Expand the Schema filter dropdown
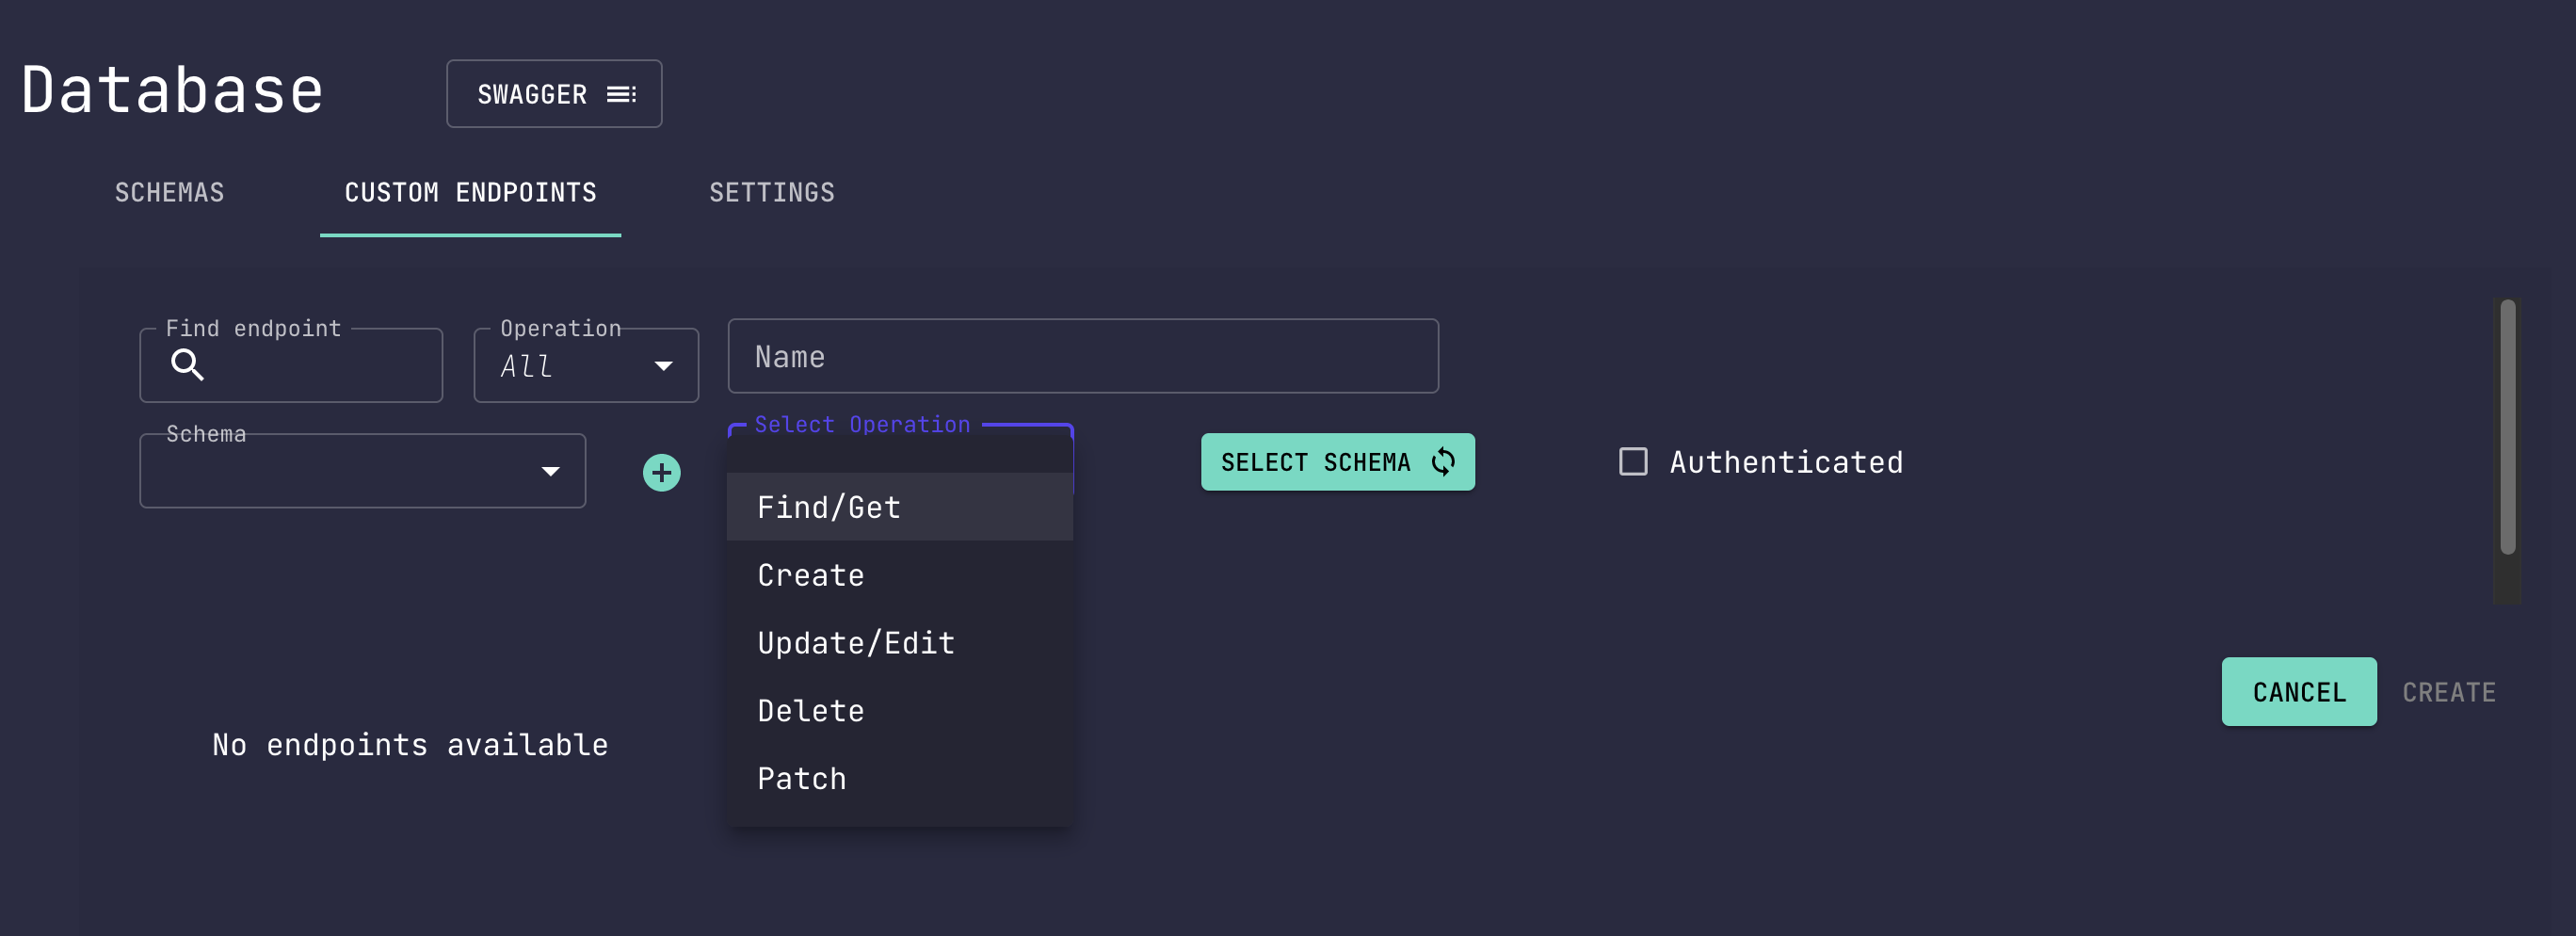Viewport: 2576px width, 936px height. point(363,470)
